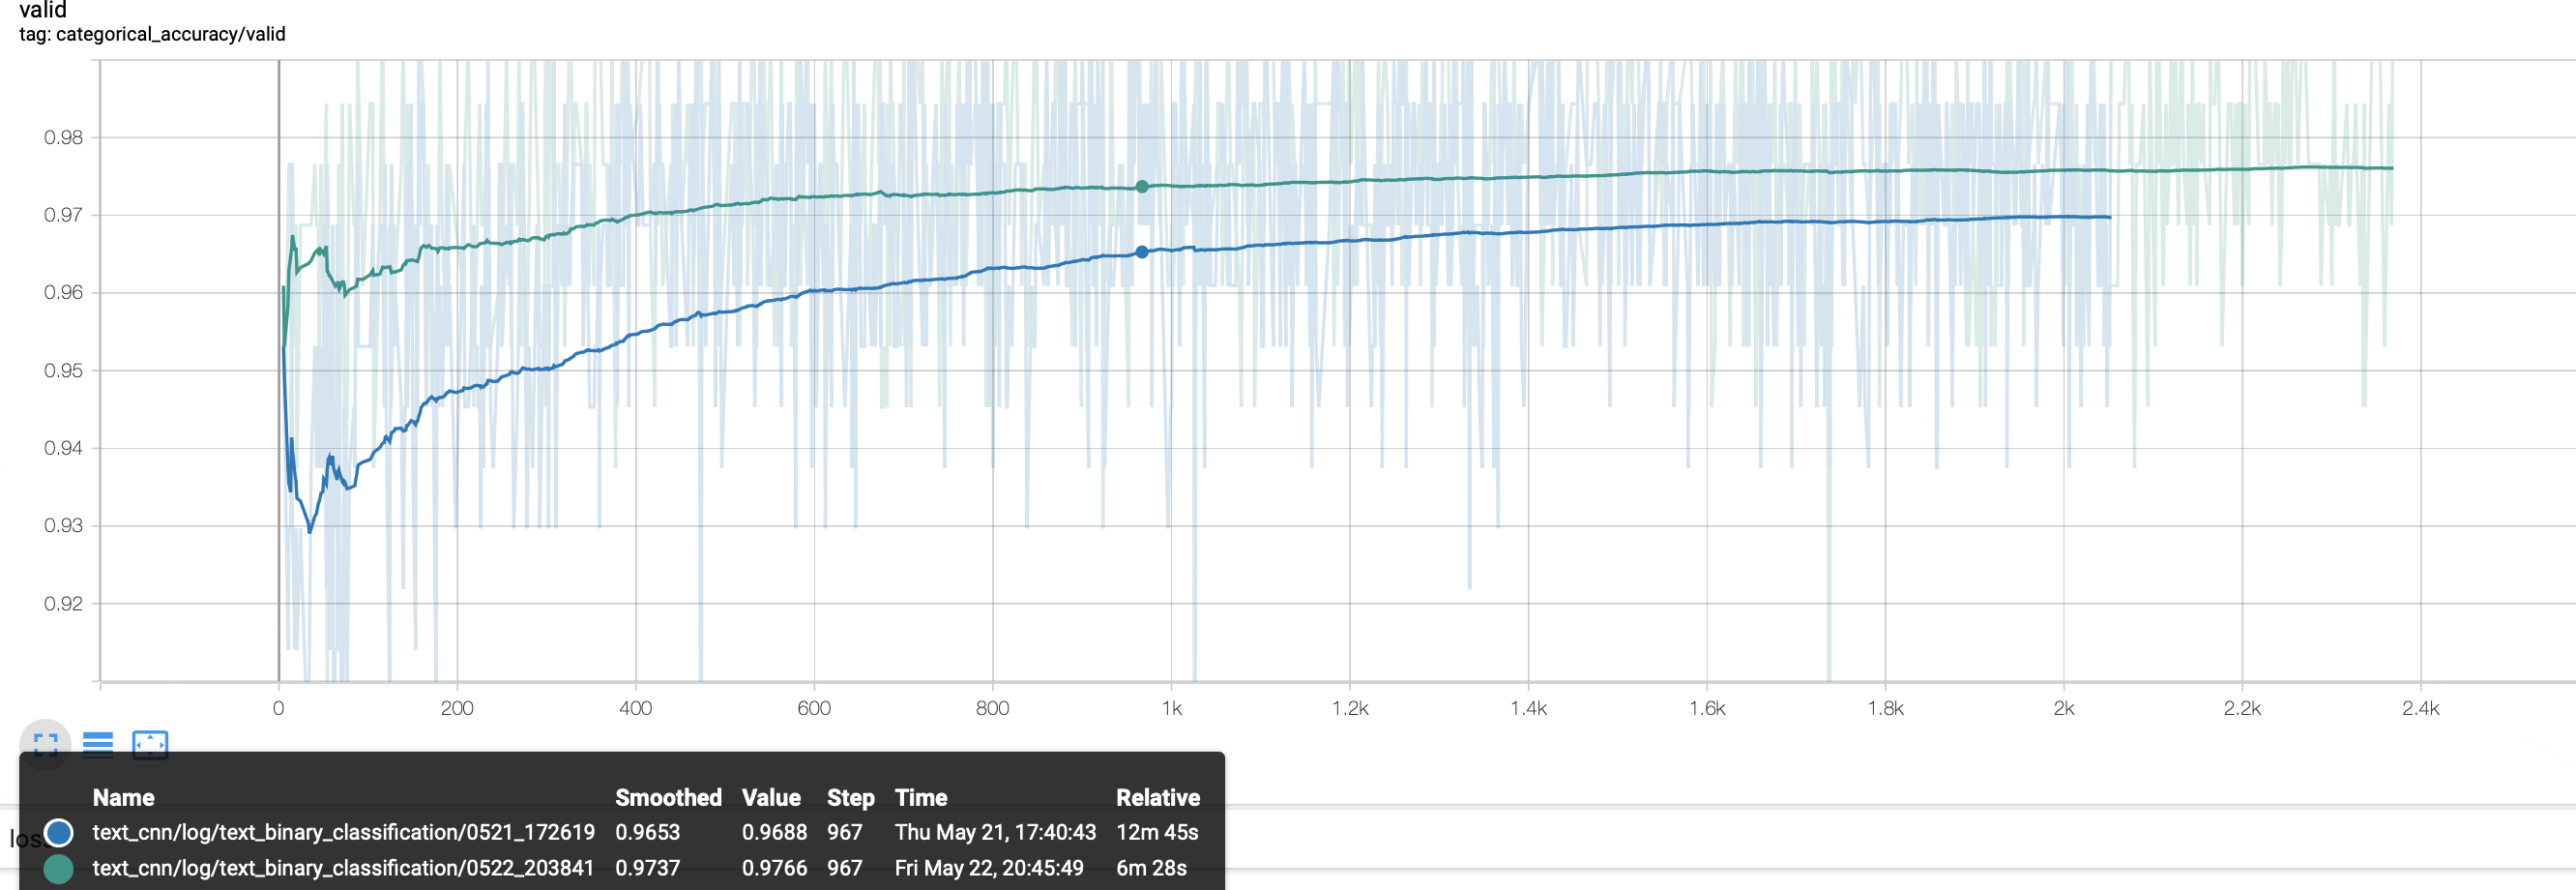Click step 967 in the 0521_172619 row
This screenshot has width=2576, height=890.
[x=844, y=832]
